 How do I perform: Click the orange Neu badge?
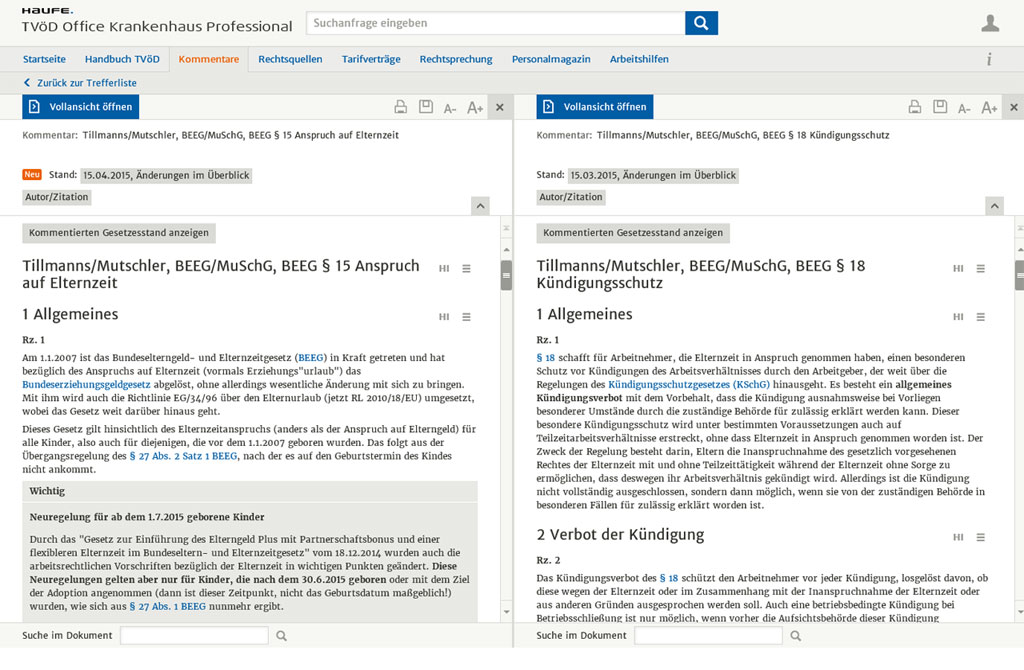coord(32,174)
